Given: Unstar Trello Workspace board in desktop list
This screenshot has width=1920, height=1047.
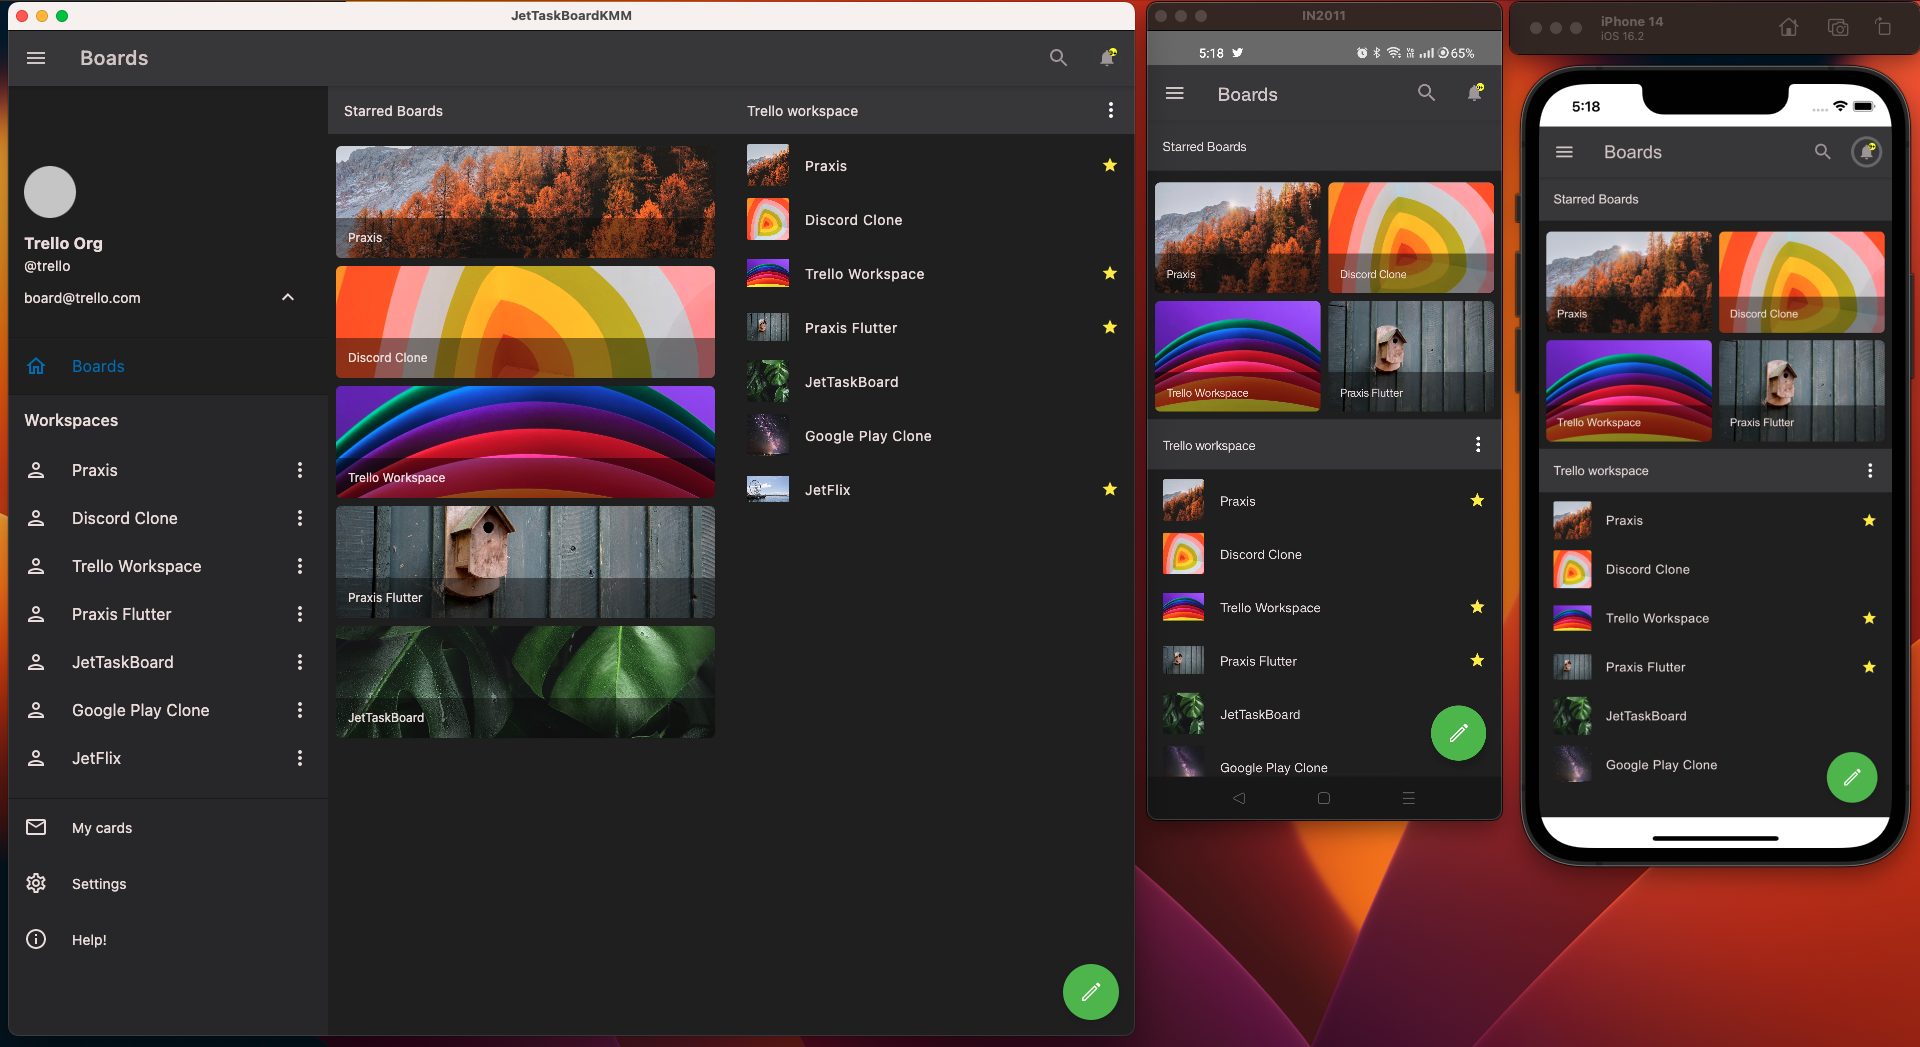Looking at the screenshot, I should [x=1110, y=273].
